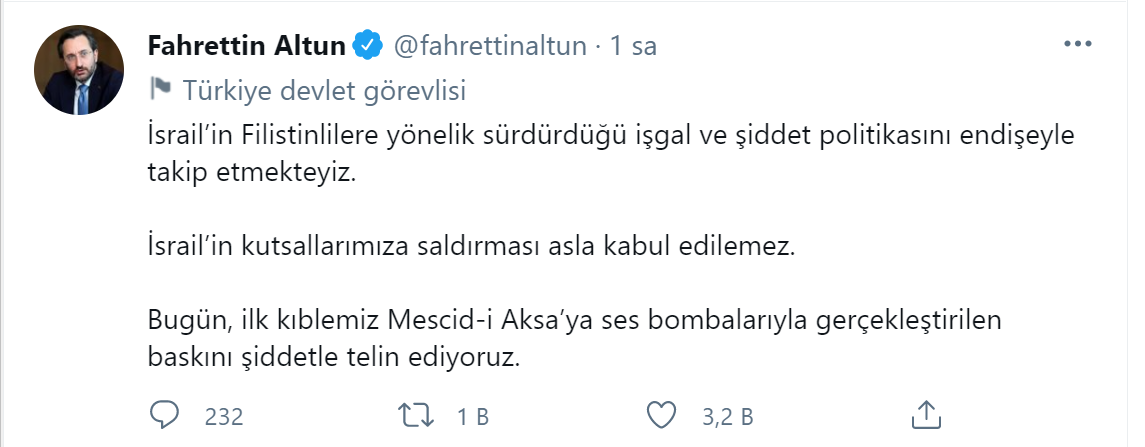Open the share tweet icon
Image resolution: width=1145 pixels, height=447 pixels.
tap(926, 414)
